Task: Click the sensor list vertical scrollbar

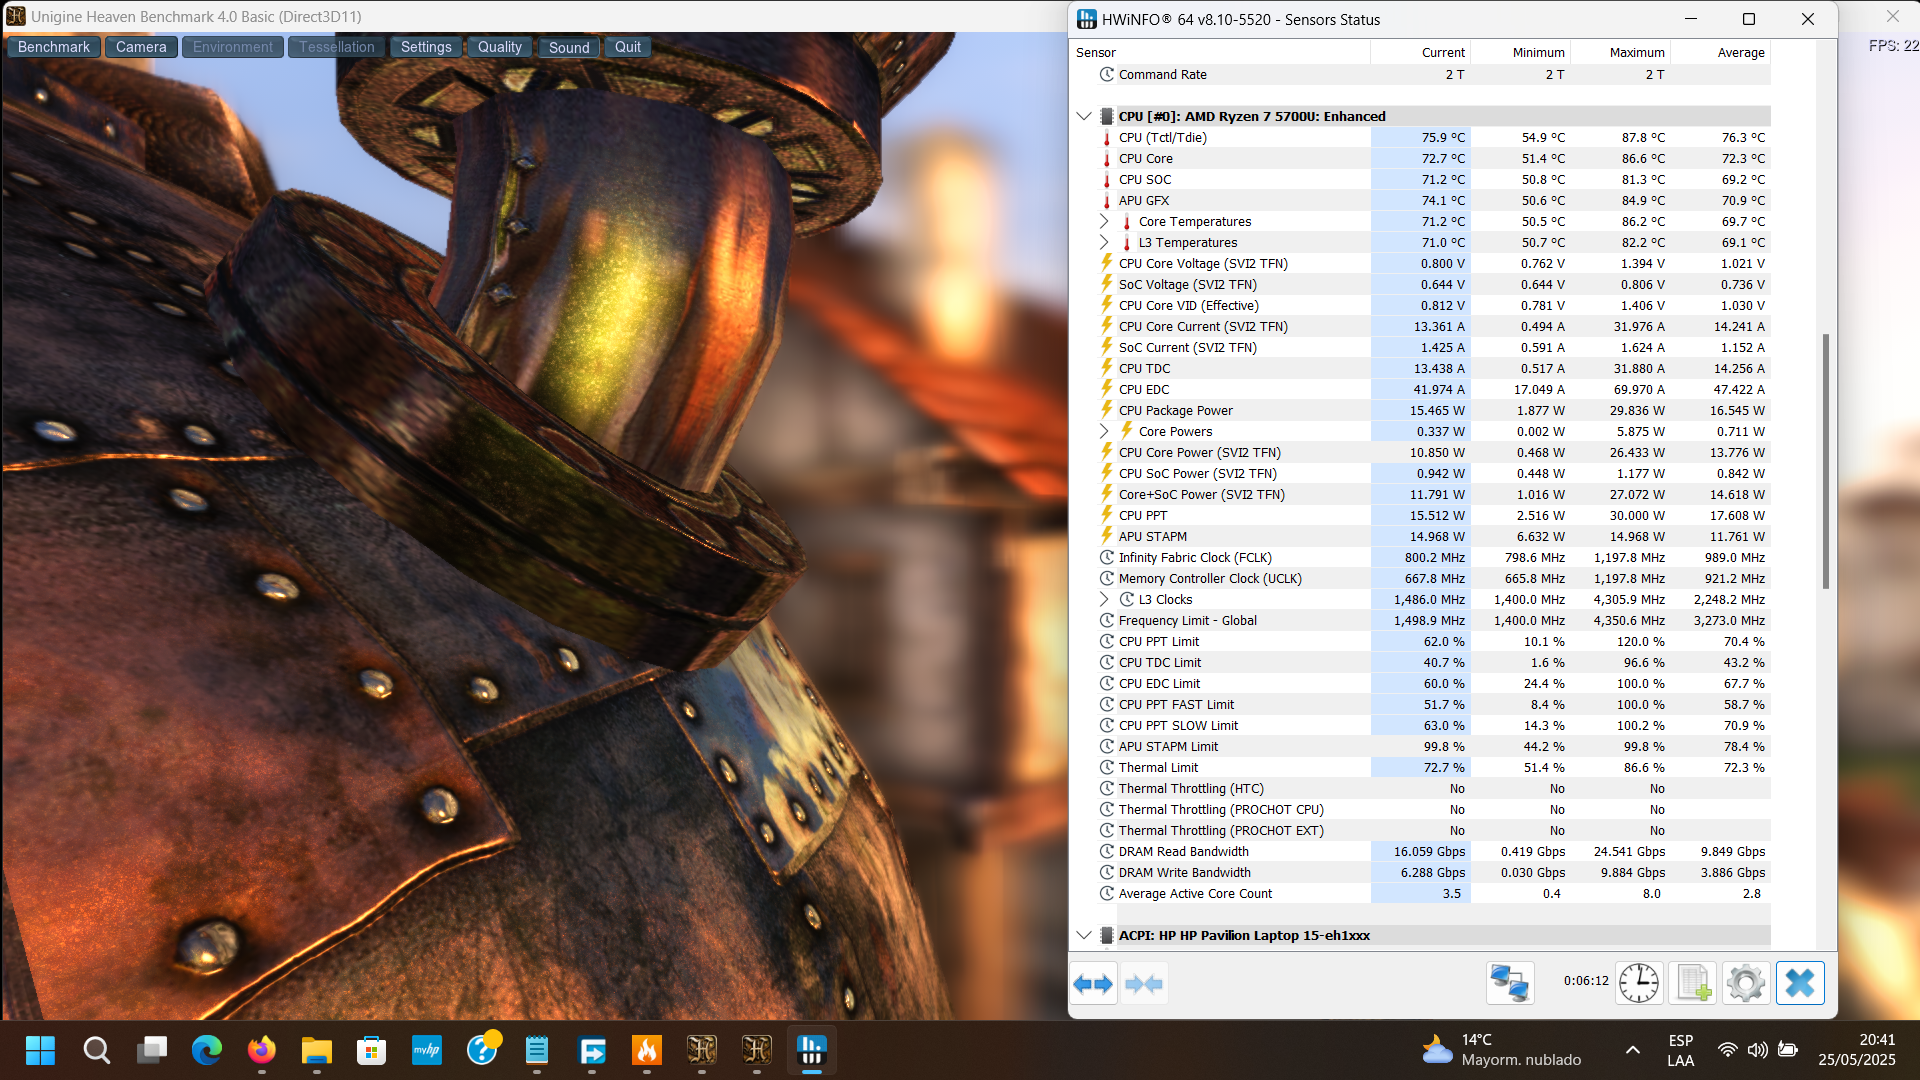Action: [1826, 460]
